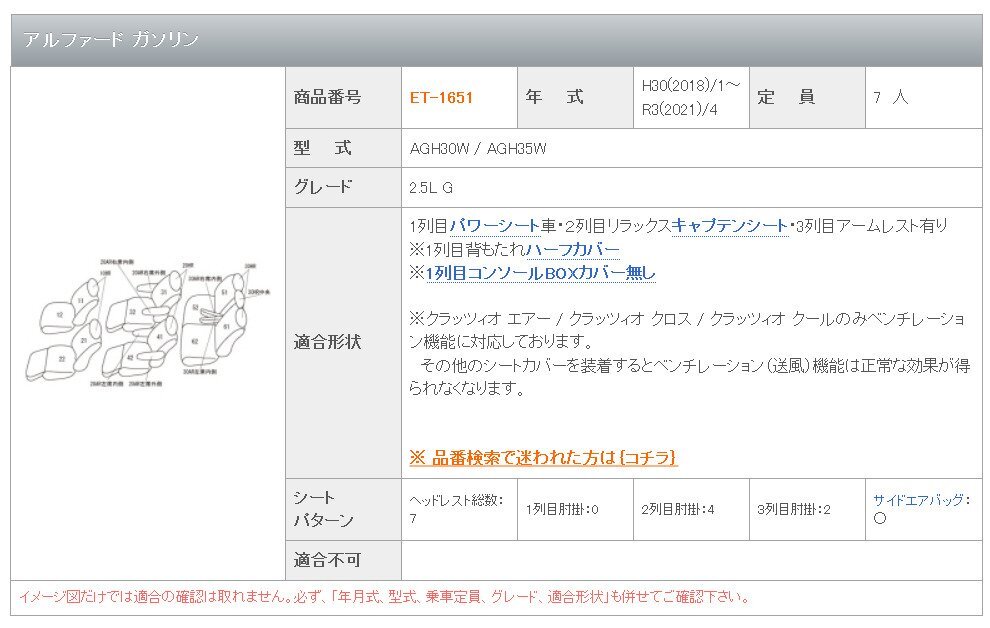Click the 定 員 label cell
The image size is (990, 628).
click(807, 98)
